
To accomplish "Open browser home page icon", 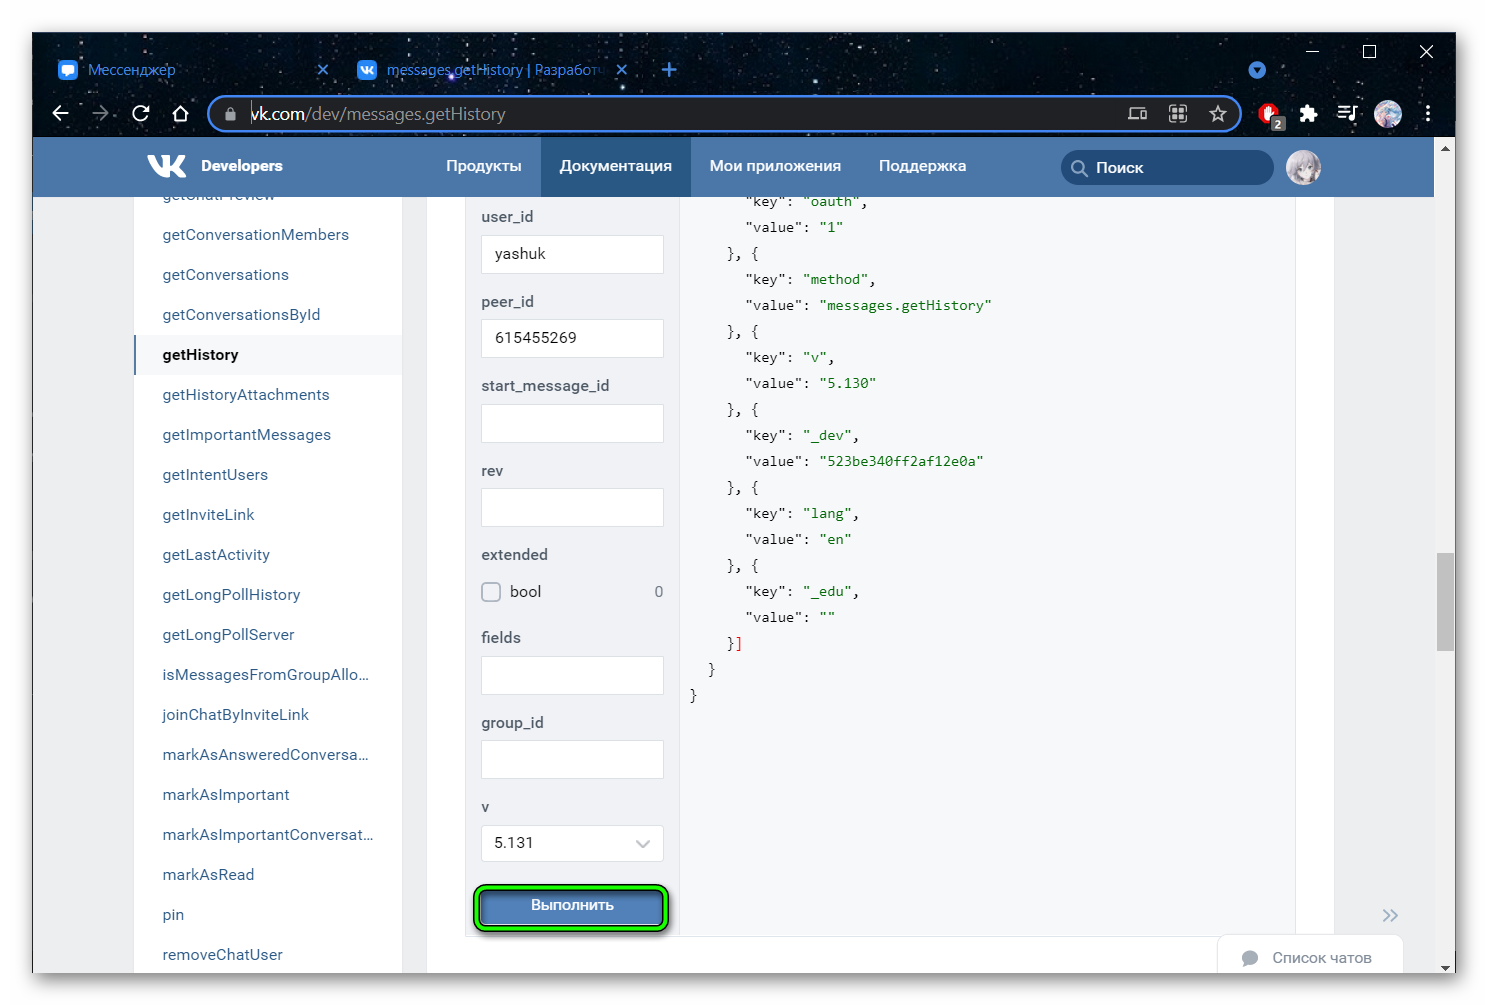I will click(180, 114).
